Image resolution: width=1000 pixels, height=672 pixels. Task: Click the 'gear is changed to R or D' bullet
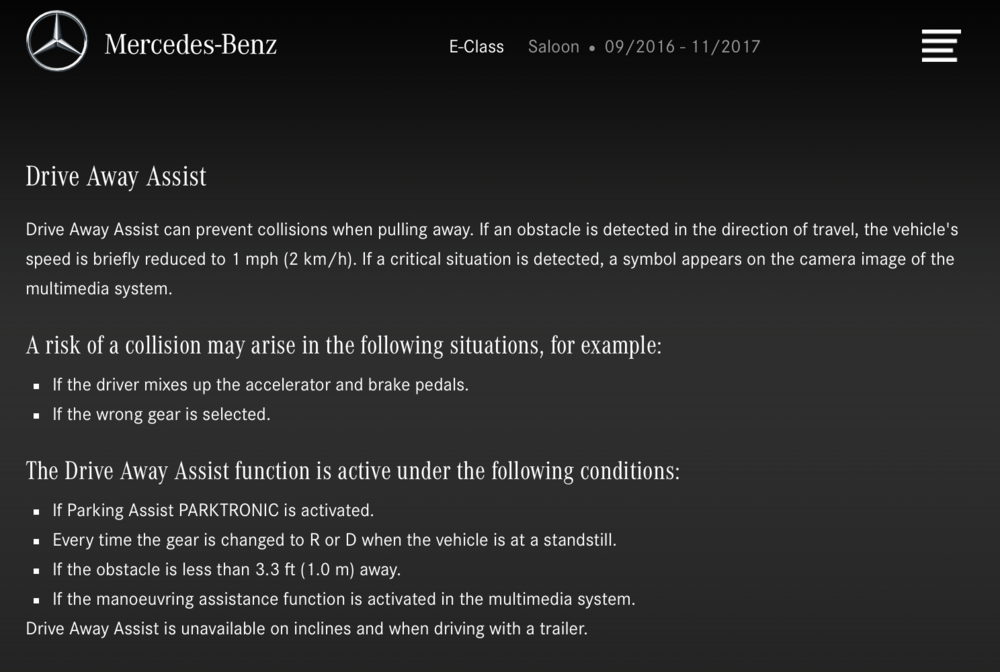pyautogui.click(x=334, y=540)
